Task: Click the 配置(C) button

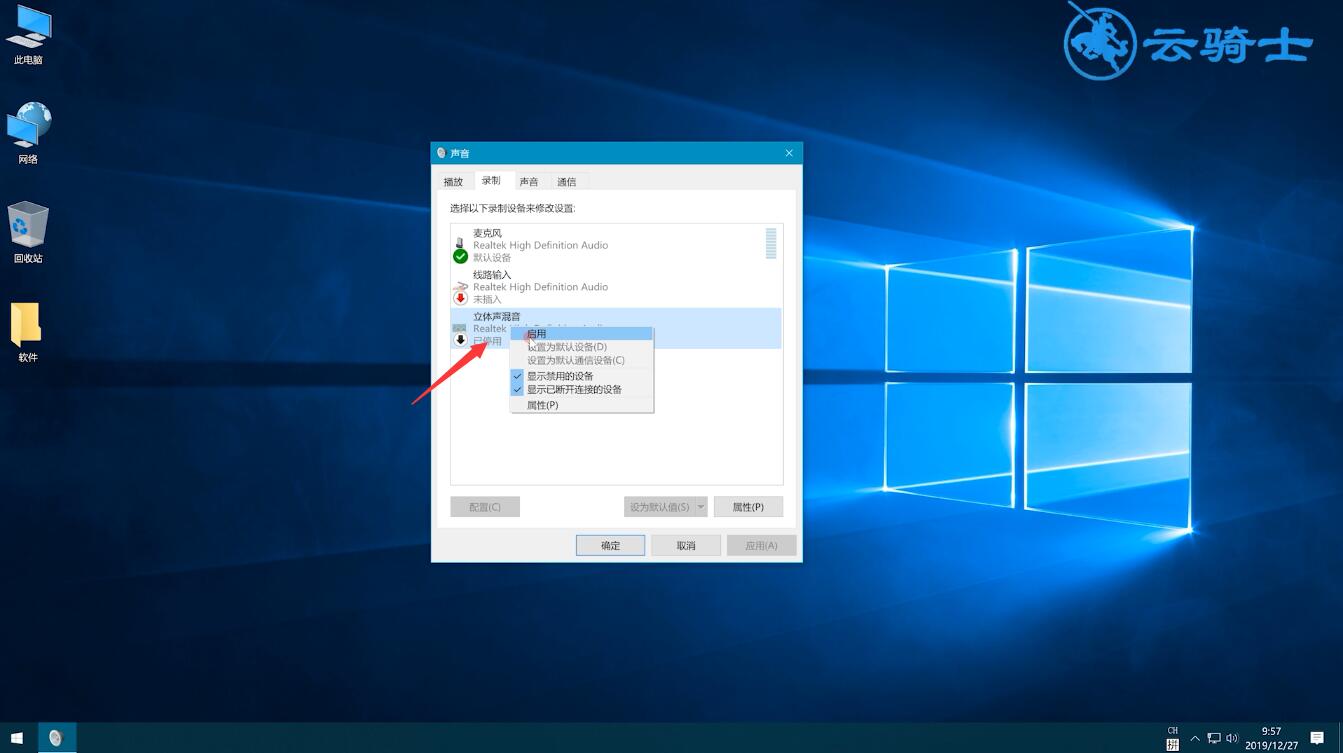Action: [485, 507]
